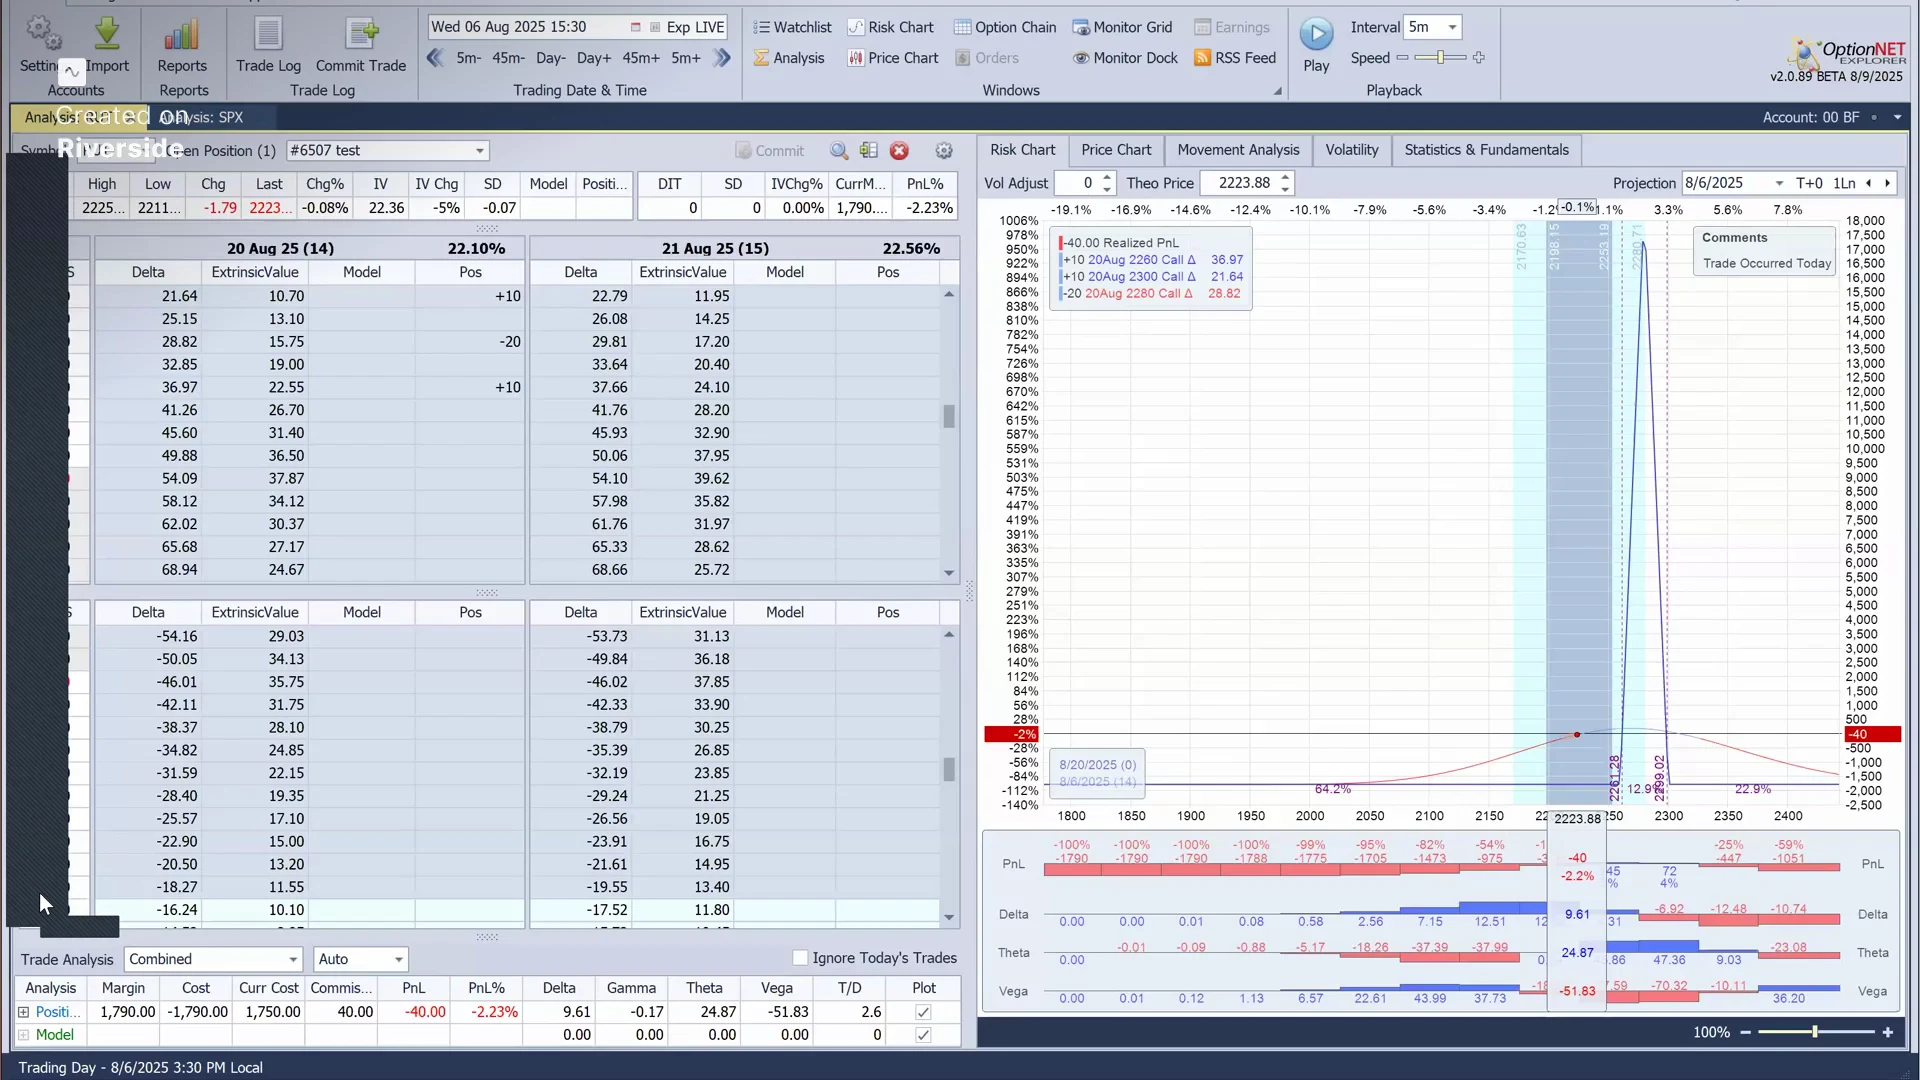The image size is (1920, 1080).
Task: Open the RSS Feed window
Action: (1235, 58)
